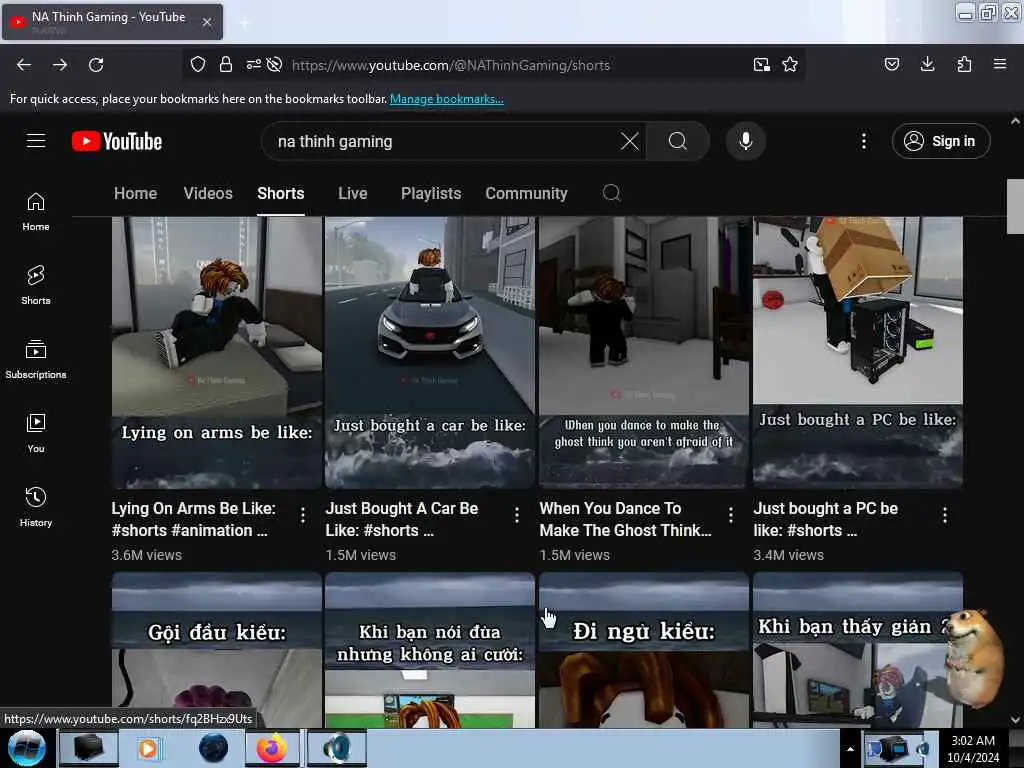Reload the page

pyautogui.click(x=96, y=65)
